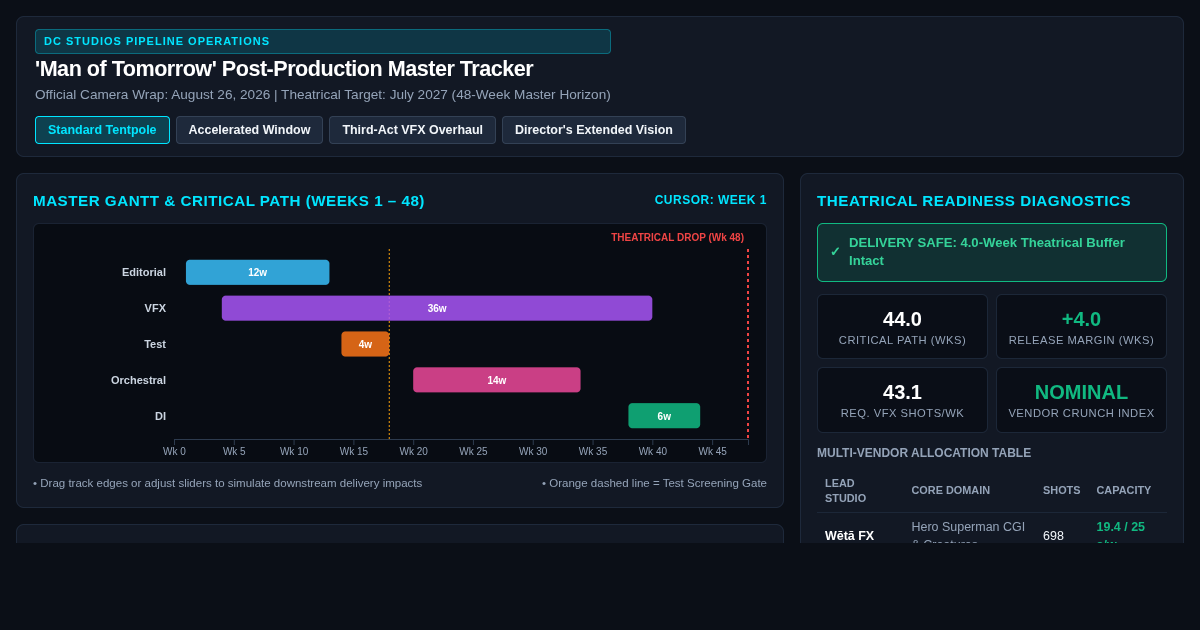1200x630 pixels.
Task: Click the CAPACITY column header
Action: tap(1124, 490)
